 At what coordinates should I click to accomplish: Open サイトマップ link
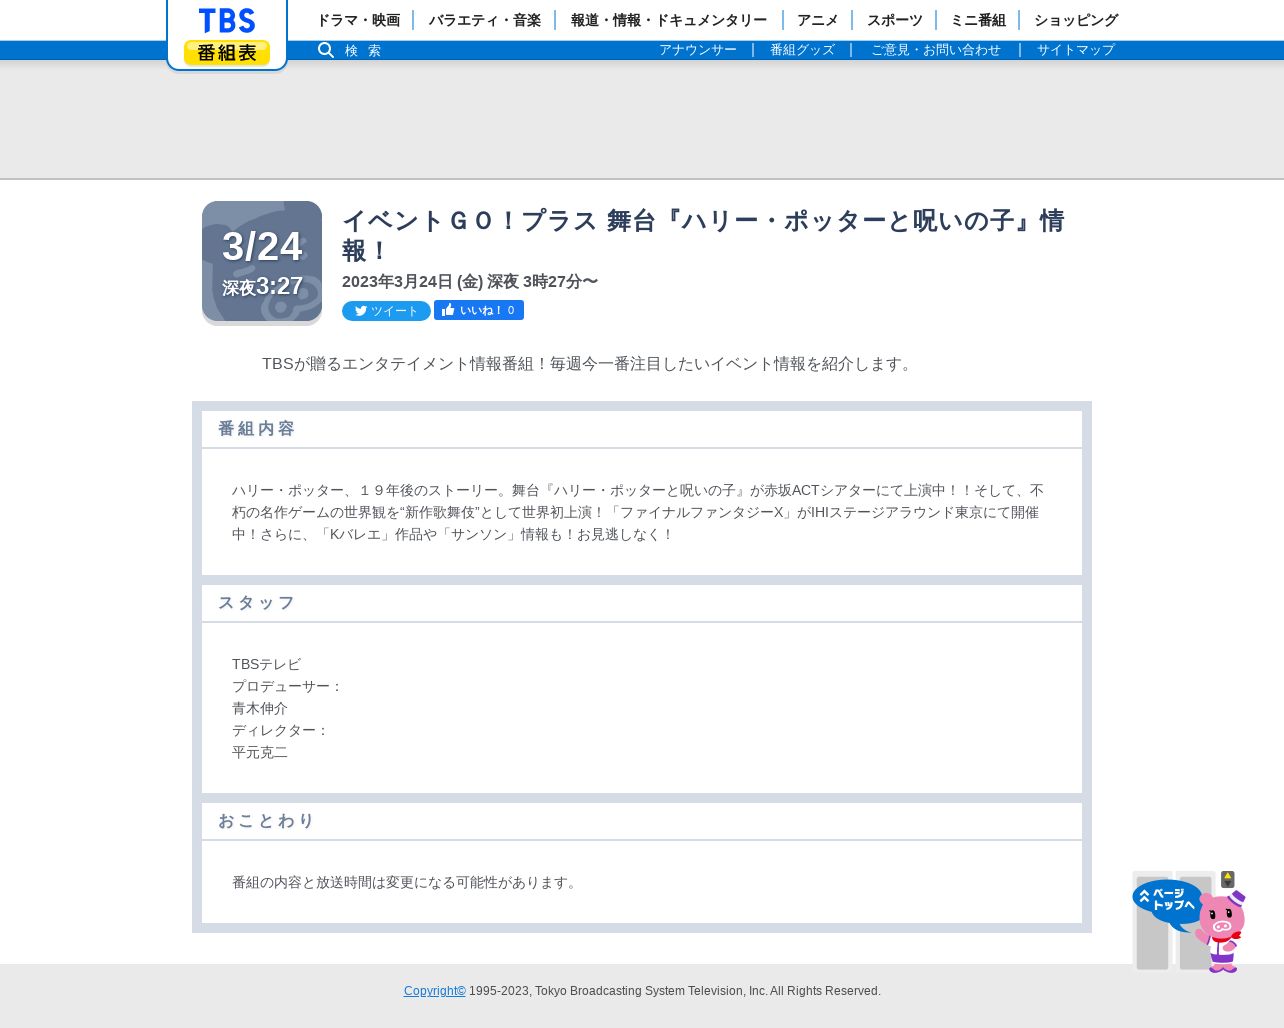[x=1076, y=50]
